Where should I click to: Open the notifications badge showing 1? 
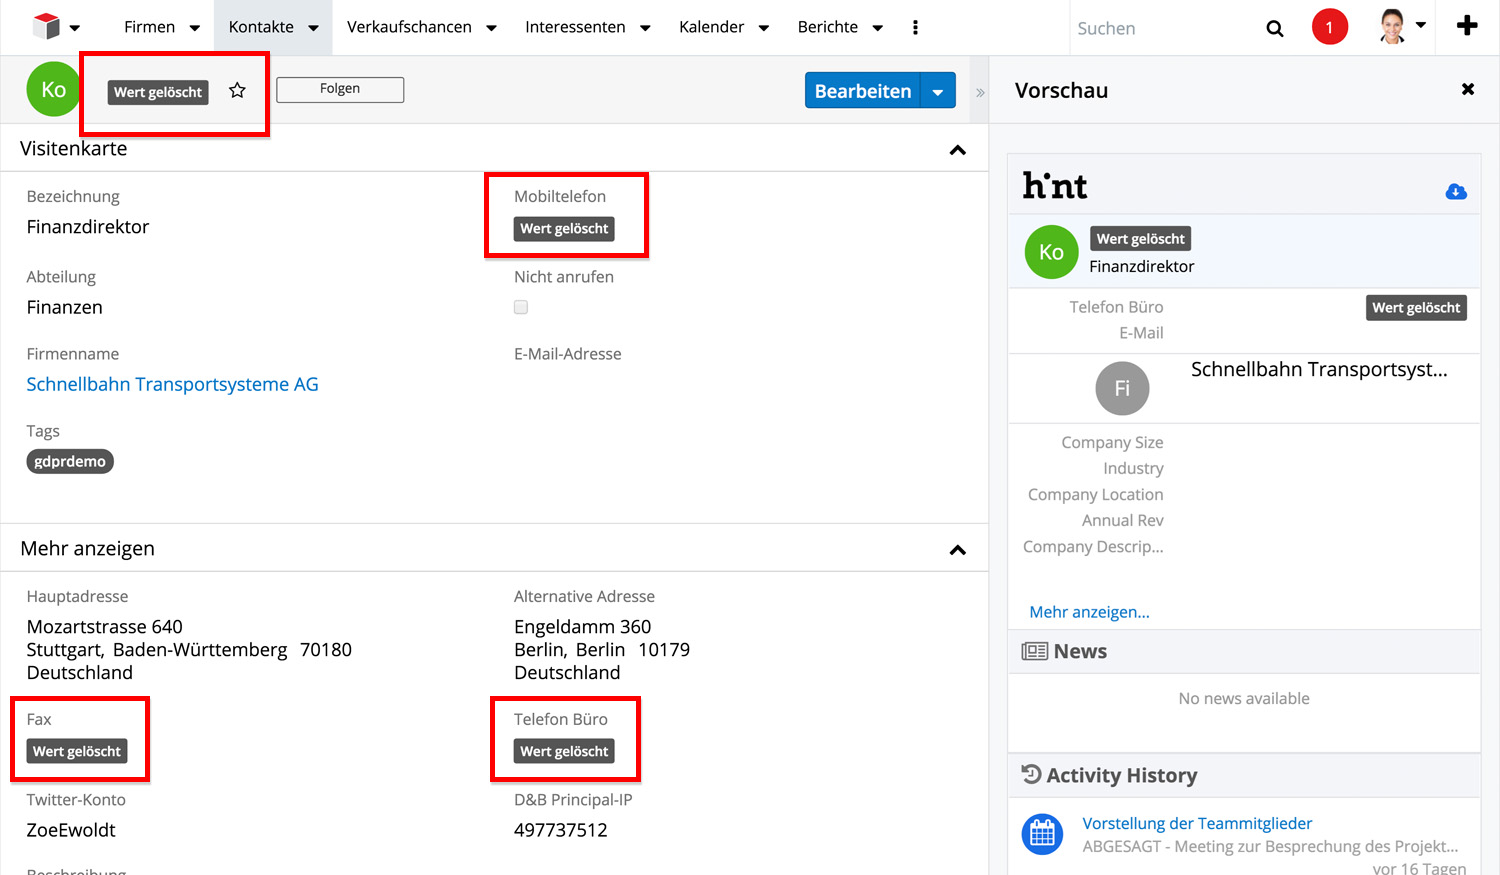(x=1329, y=27)
